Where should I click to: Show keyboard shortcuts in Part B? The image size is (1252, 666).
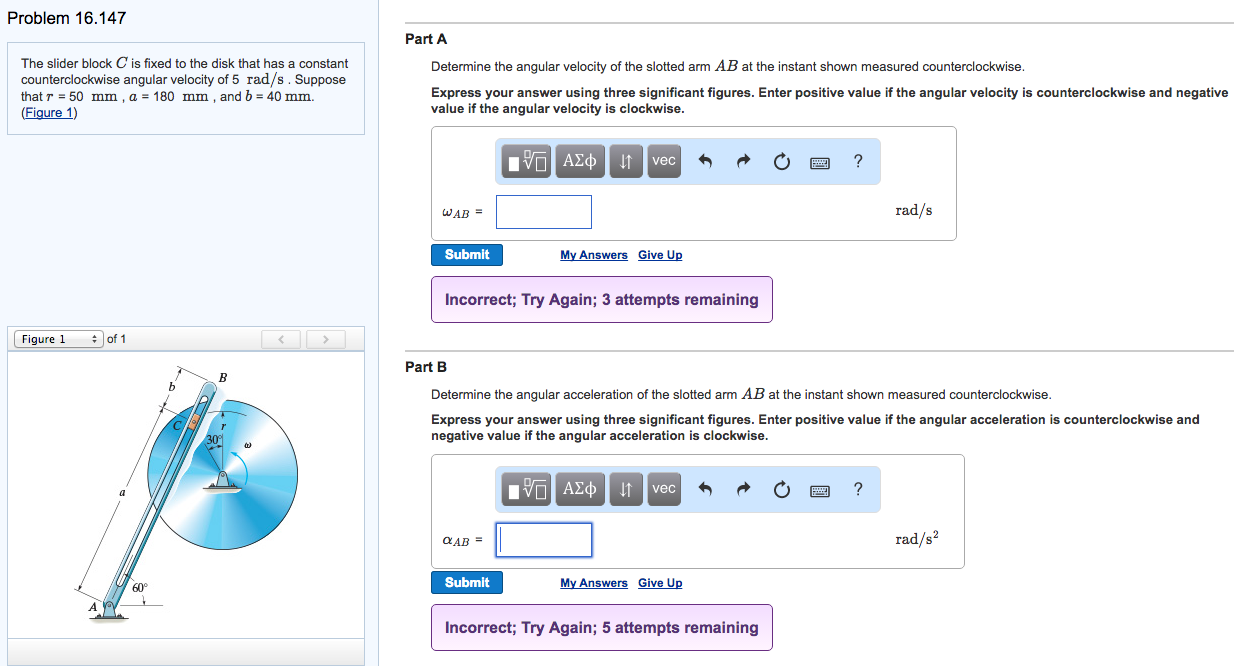tap(820, 490)
